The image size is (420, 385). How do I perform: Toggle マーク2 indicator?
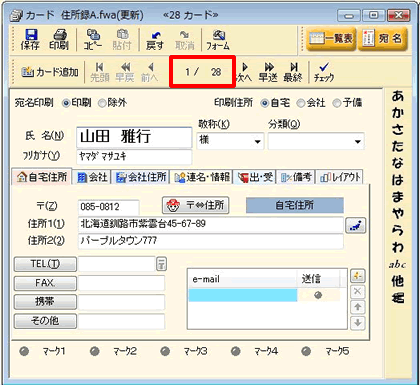coord(95,351)
